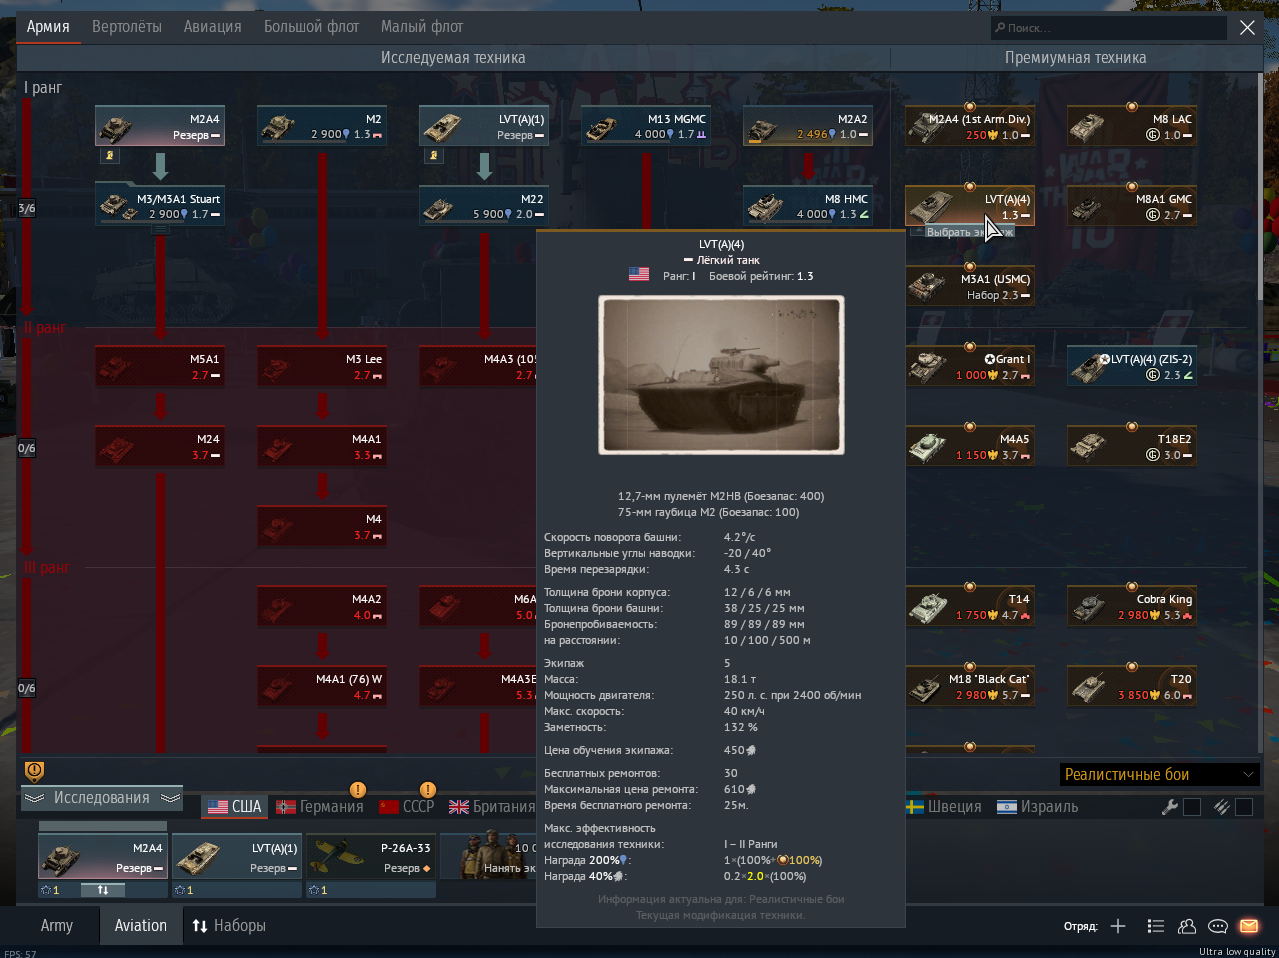Open the chat speech bubble icon
Viewport: 1279px width, 958px height.
1218,926
